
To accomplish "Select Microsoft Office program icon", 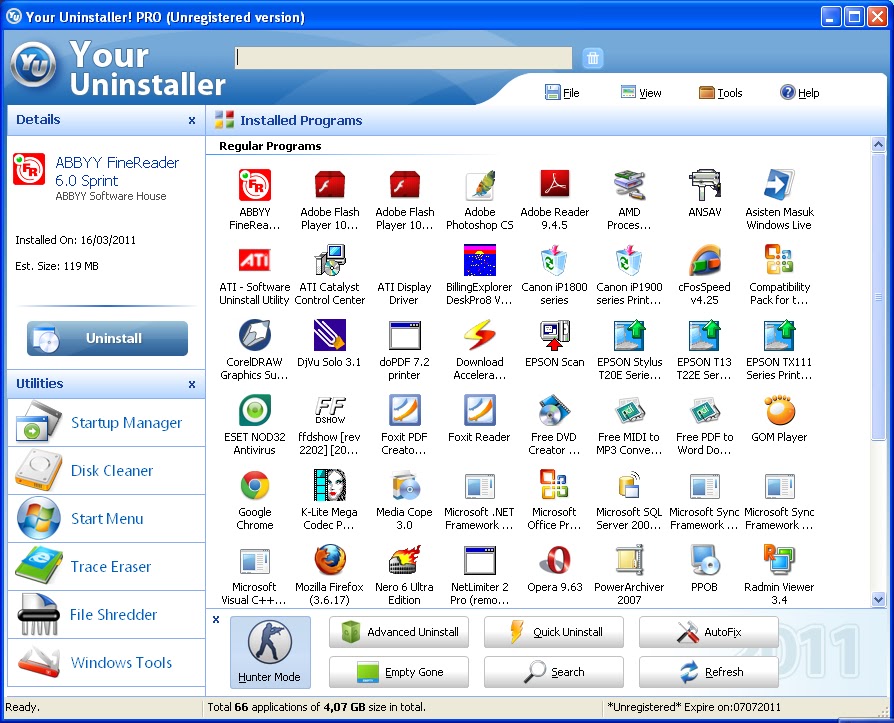I will 554,485.
